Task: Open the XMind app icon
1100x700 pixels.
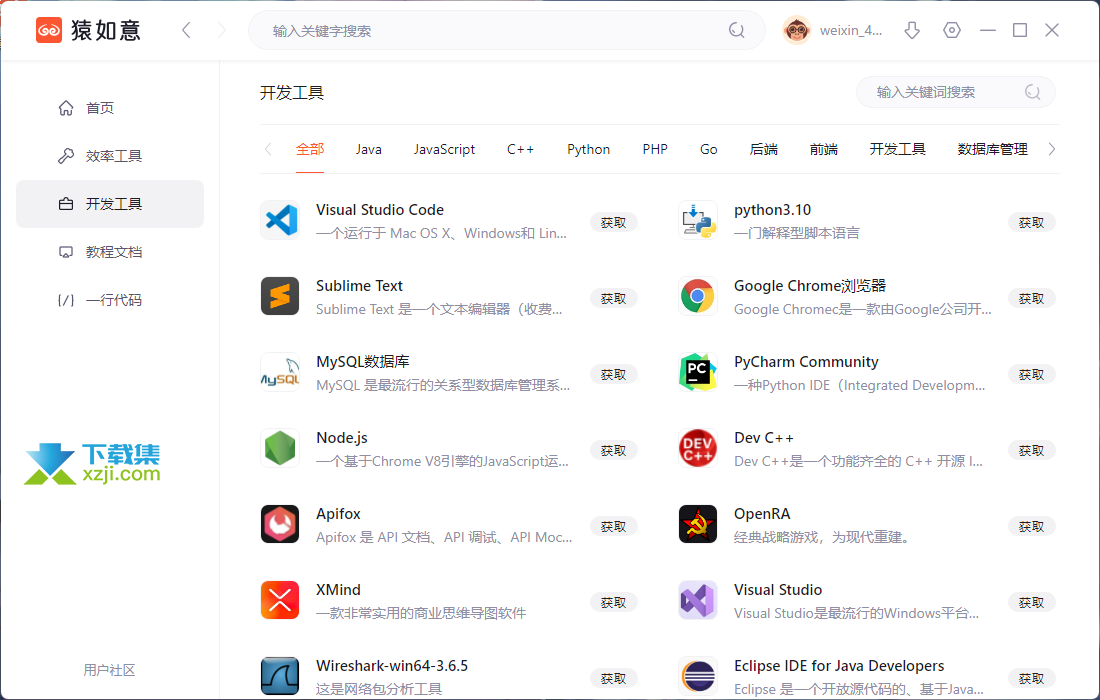Action: tap(280, 600)
